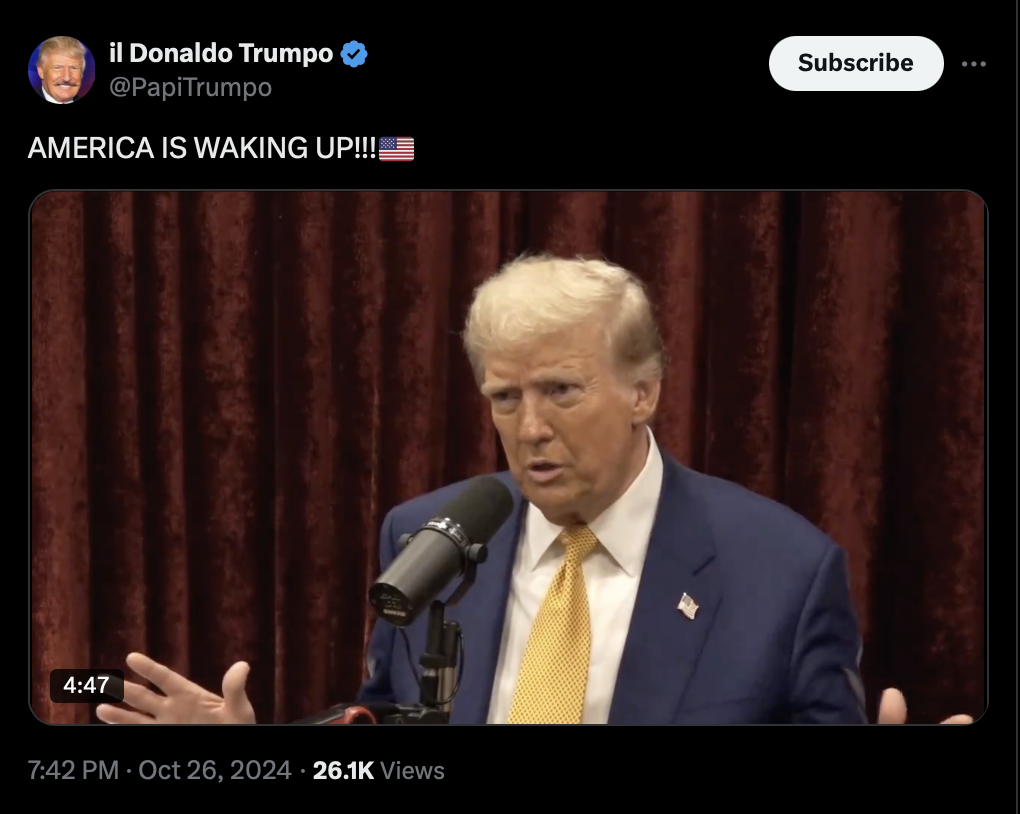Visit the @PapiTrumpo handle link
This screenshot has width=1020, height=814.
point(190,87)
